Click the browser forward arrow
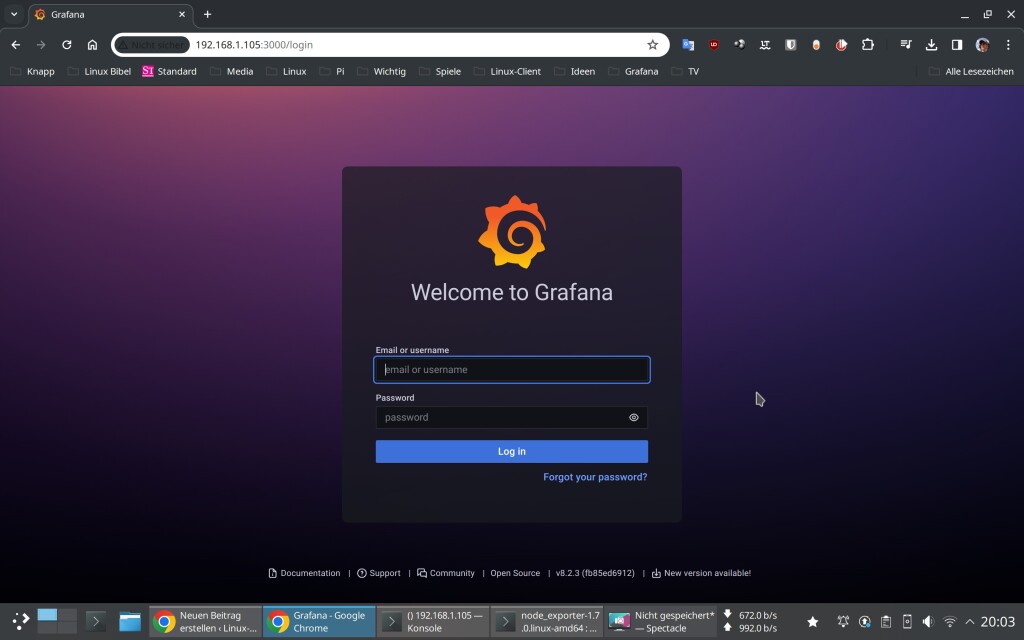The image size is (1024, 640). pos(41,44)
